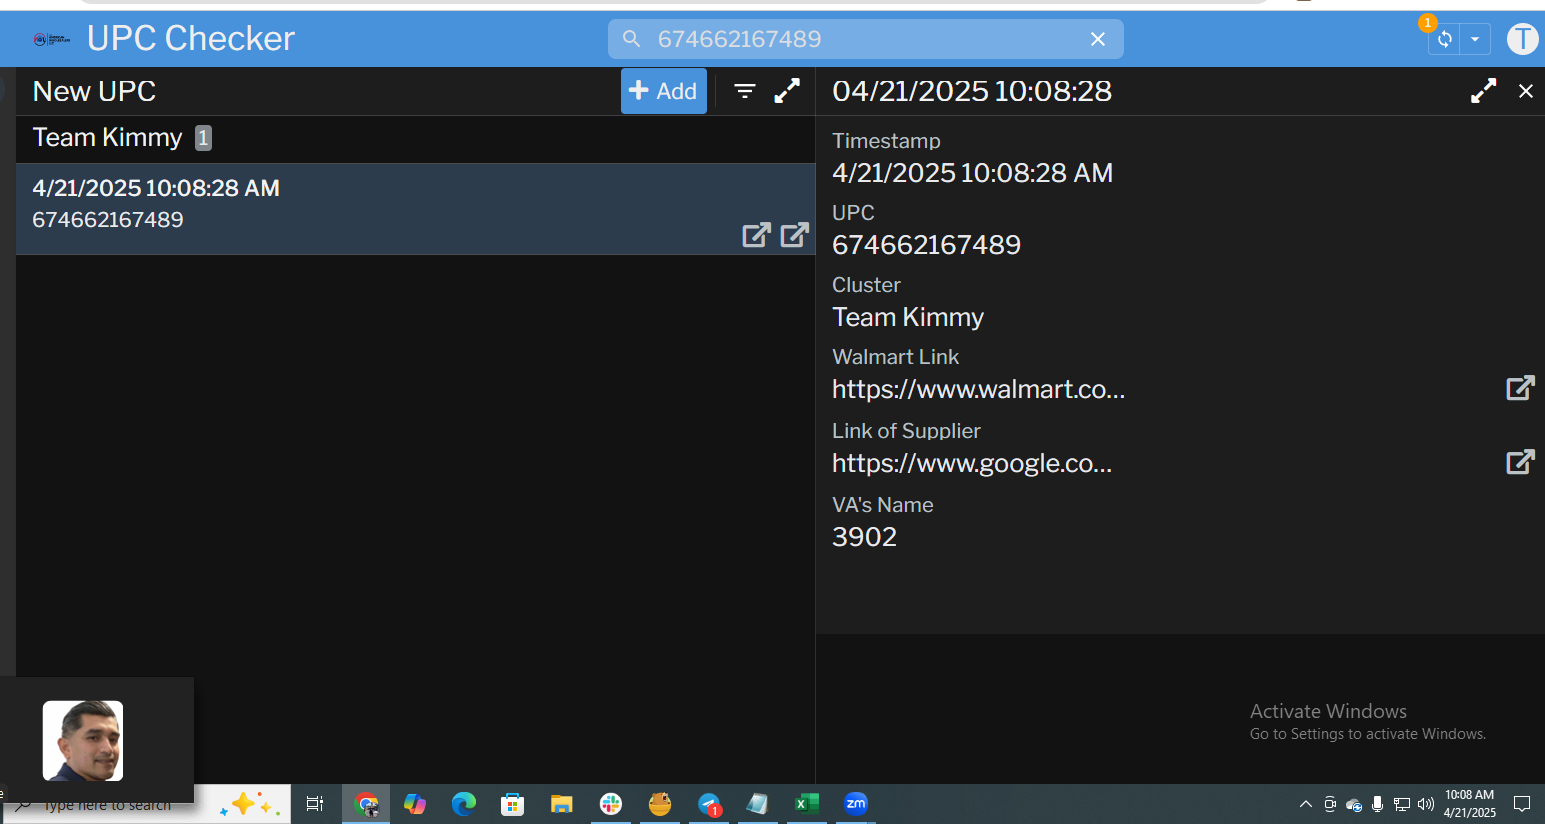Open Excel from the Windows taskbar
1545x824 pixels.
click(x=806, y=804)
